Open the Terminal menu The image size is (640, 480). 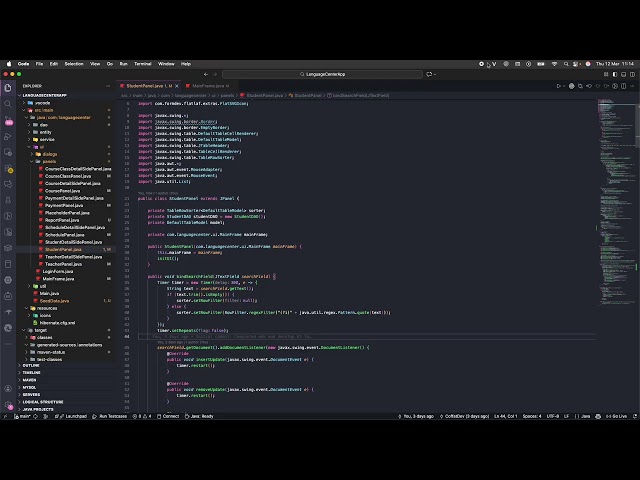(142, 64)
